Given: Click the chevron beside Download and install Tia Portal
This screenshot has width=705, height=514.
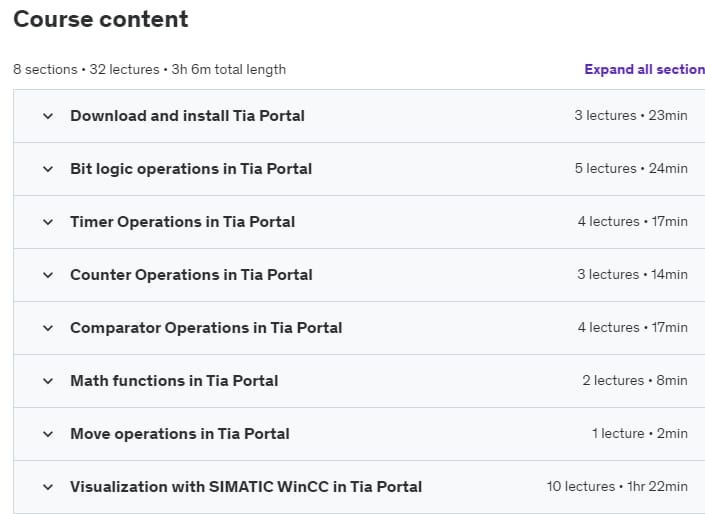Looking at the screenshot, I should click(x=47, y=116).
